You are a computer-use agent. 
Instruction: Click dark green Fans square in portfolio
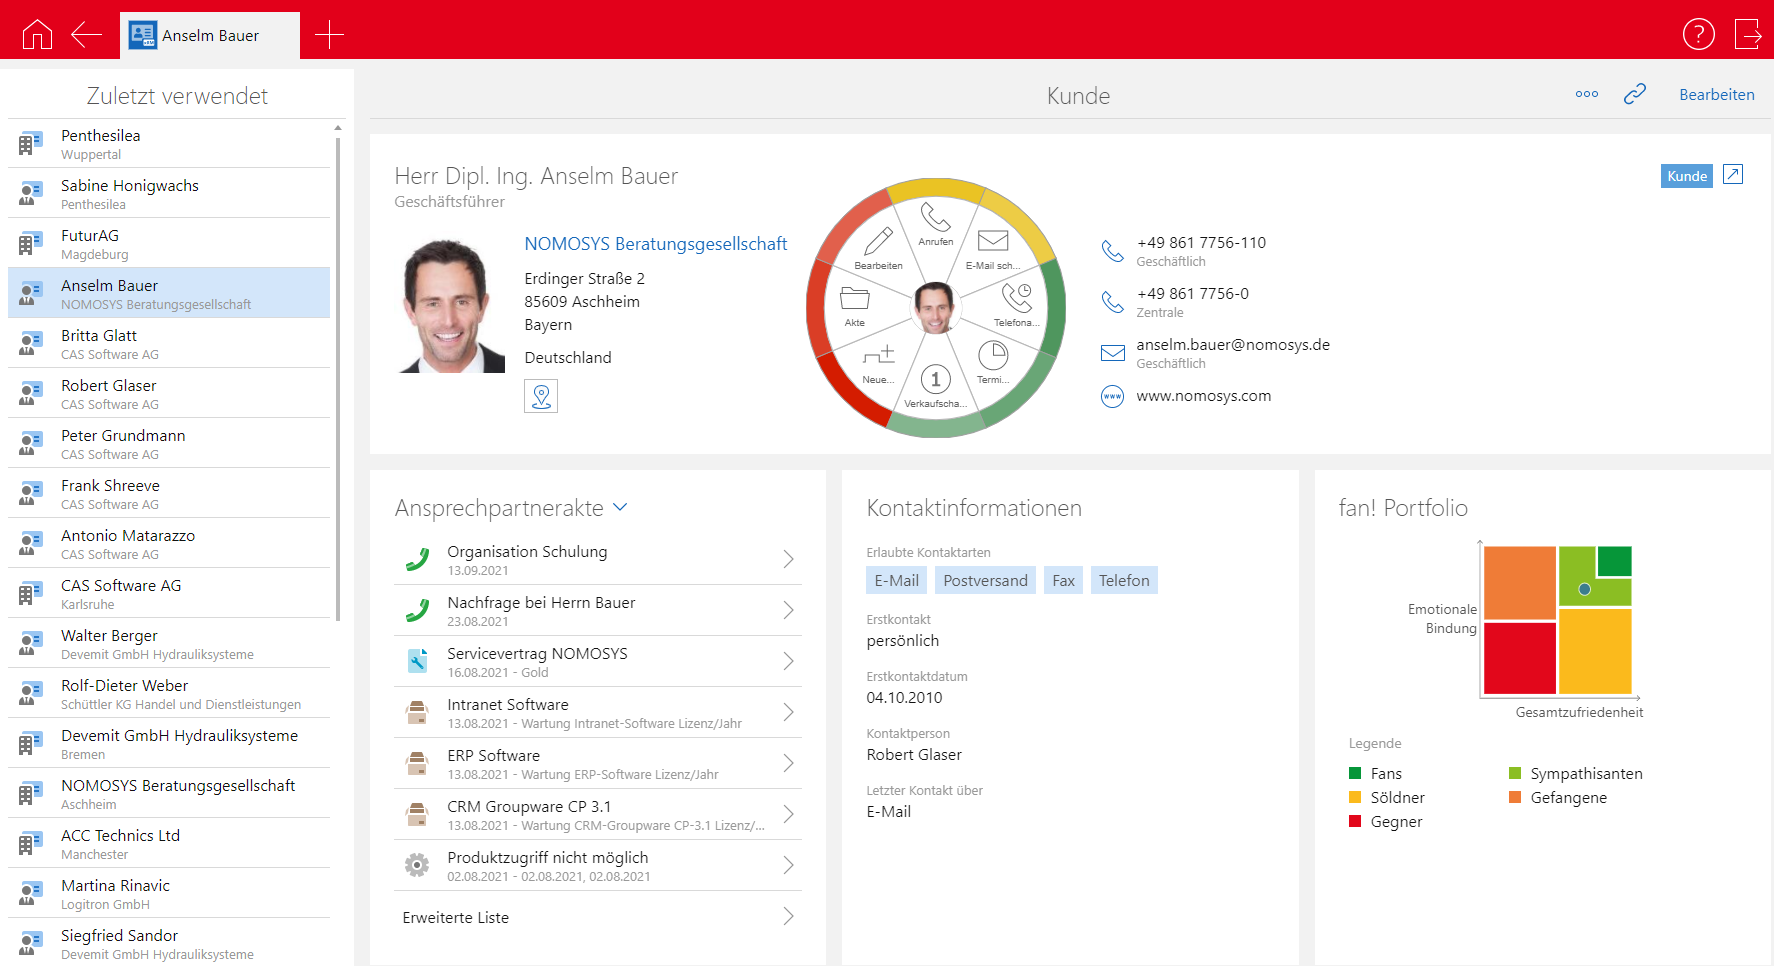coord(1614,561)
